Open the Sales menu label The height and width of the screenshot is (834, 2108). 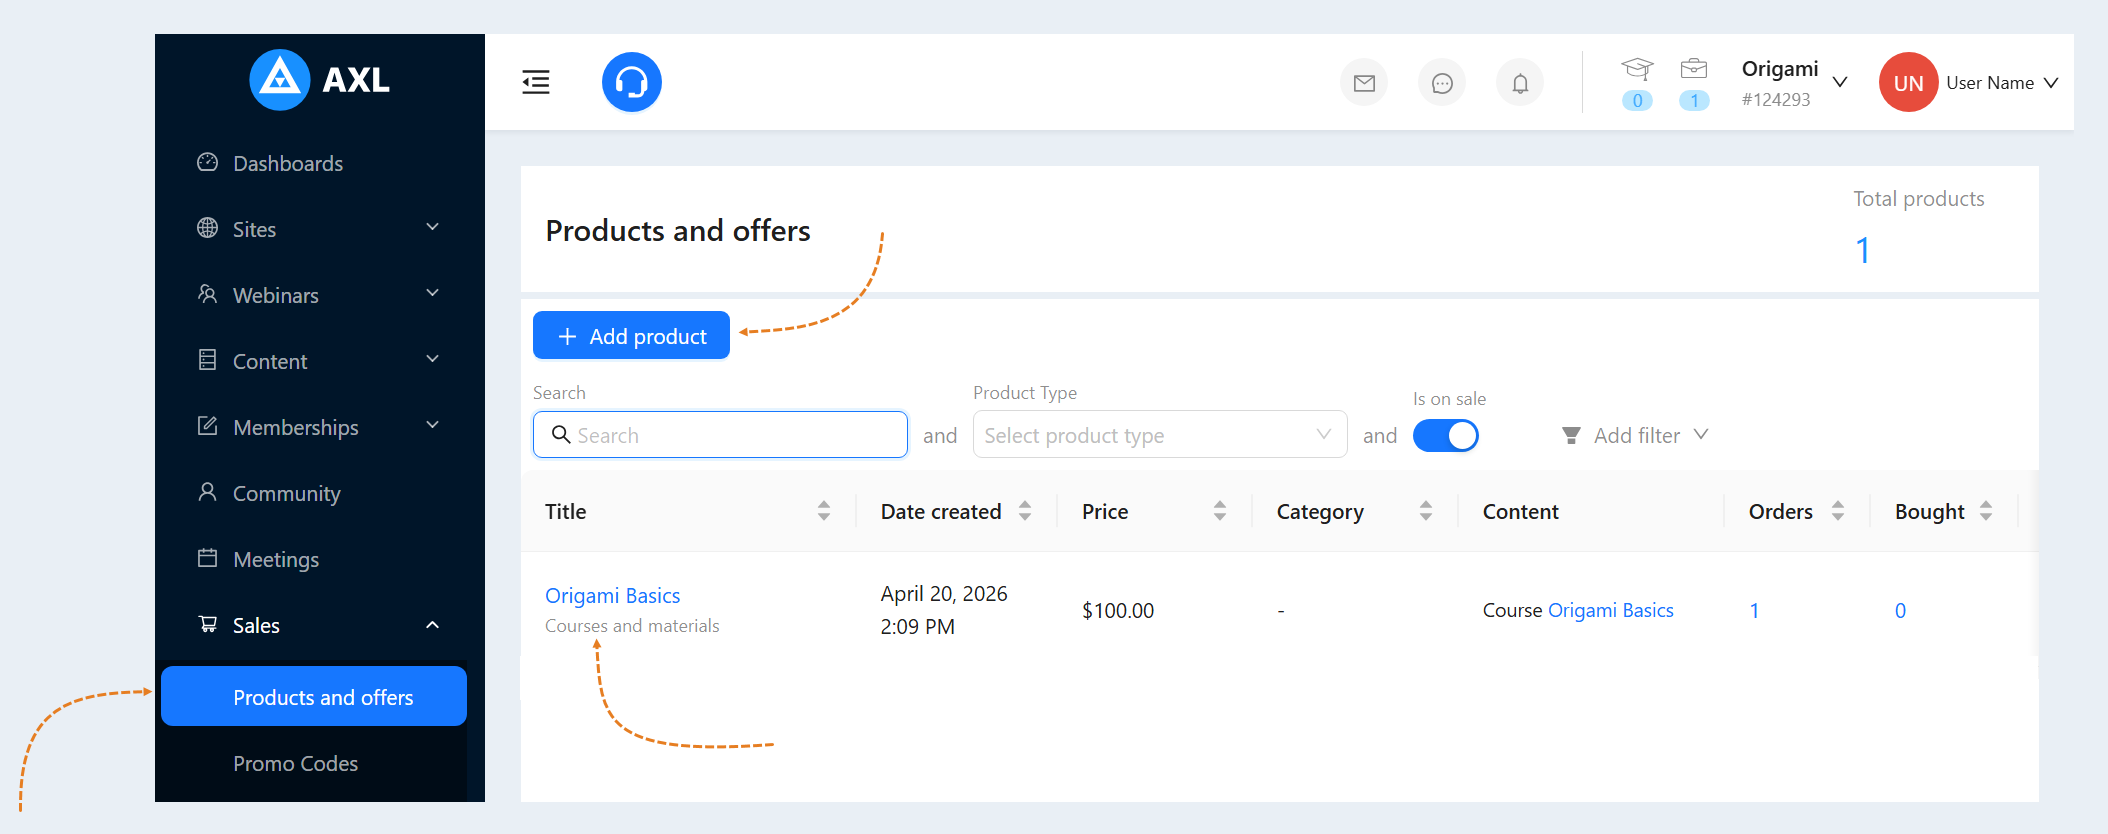pyautogui.click(x=256, y=625)
